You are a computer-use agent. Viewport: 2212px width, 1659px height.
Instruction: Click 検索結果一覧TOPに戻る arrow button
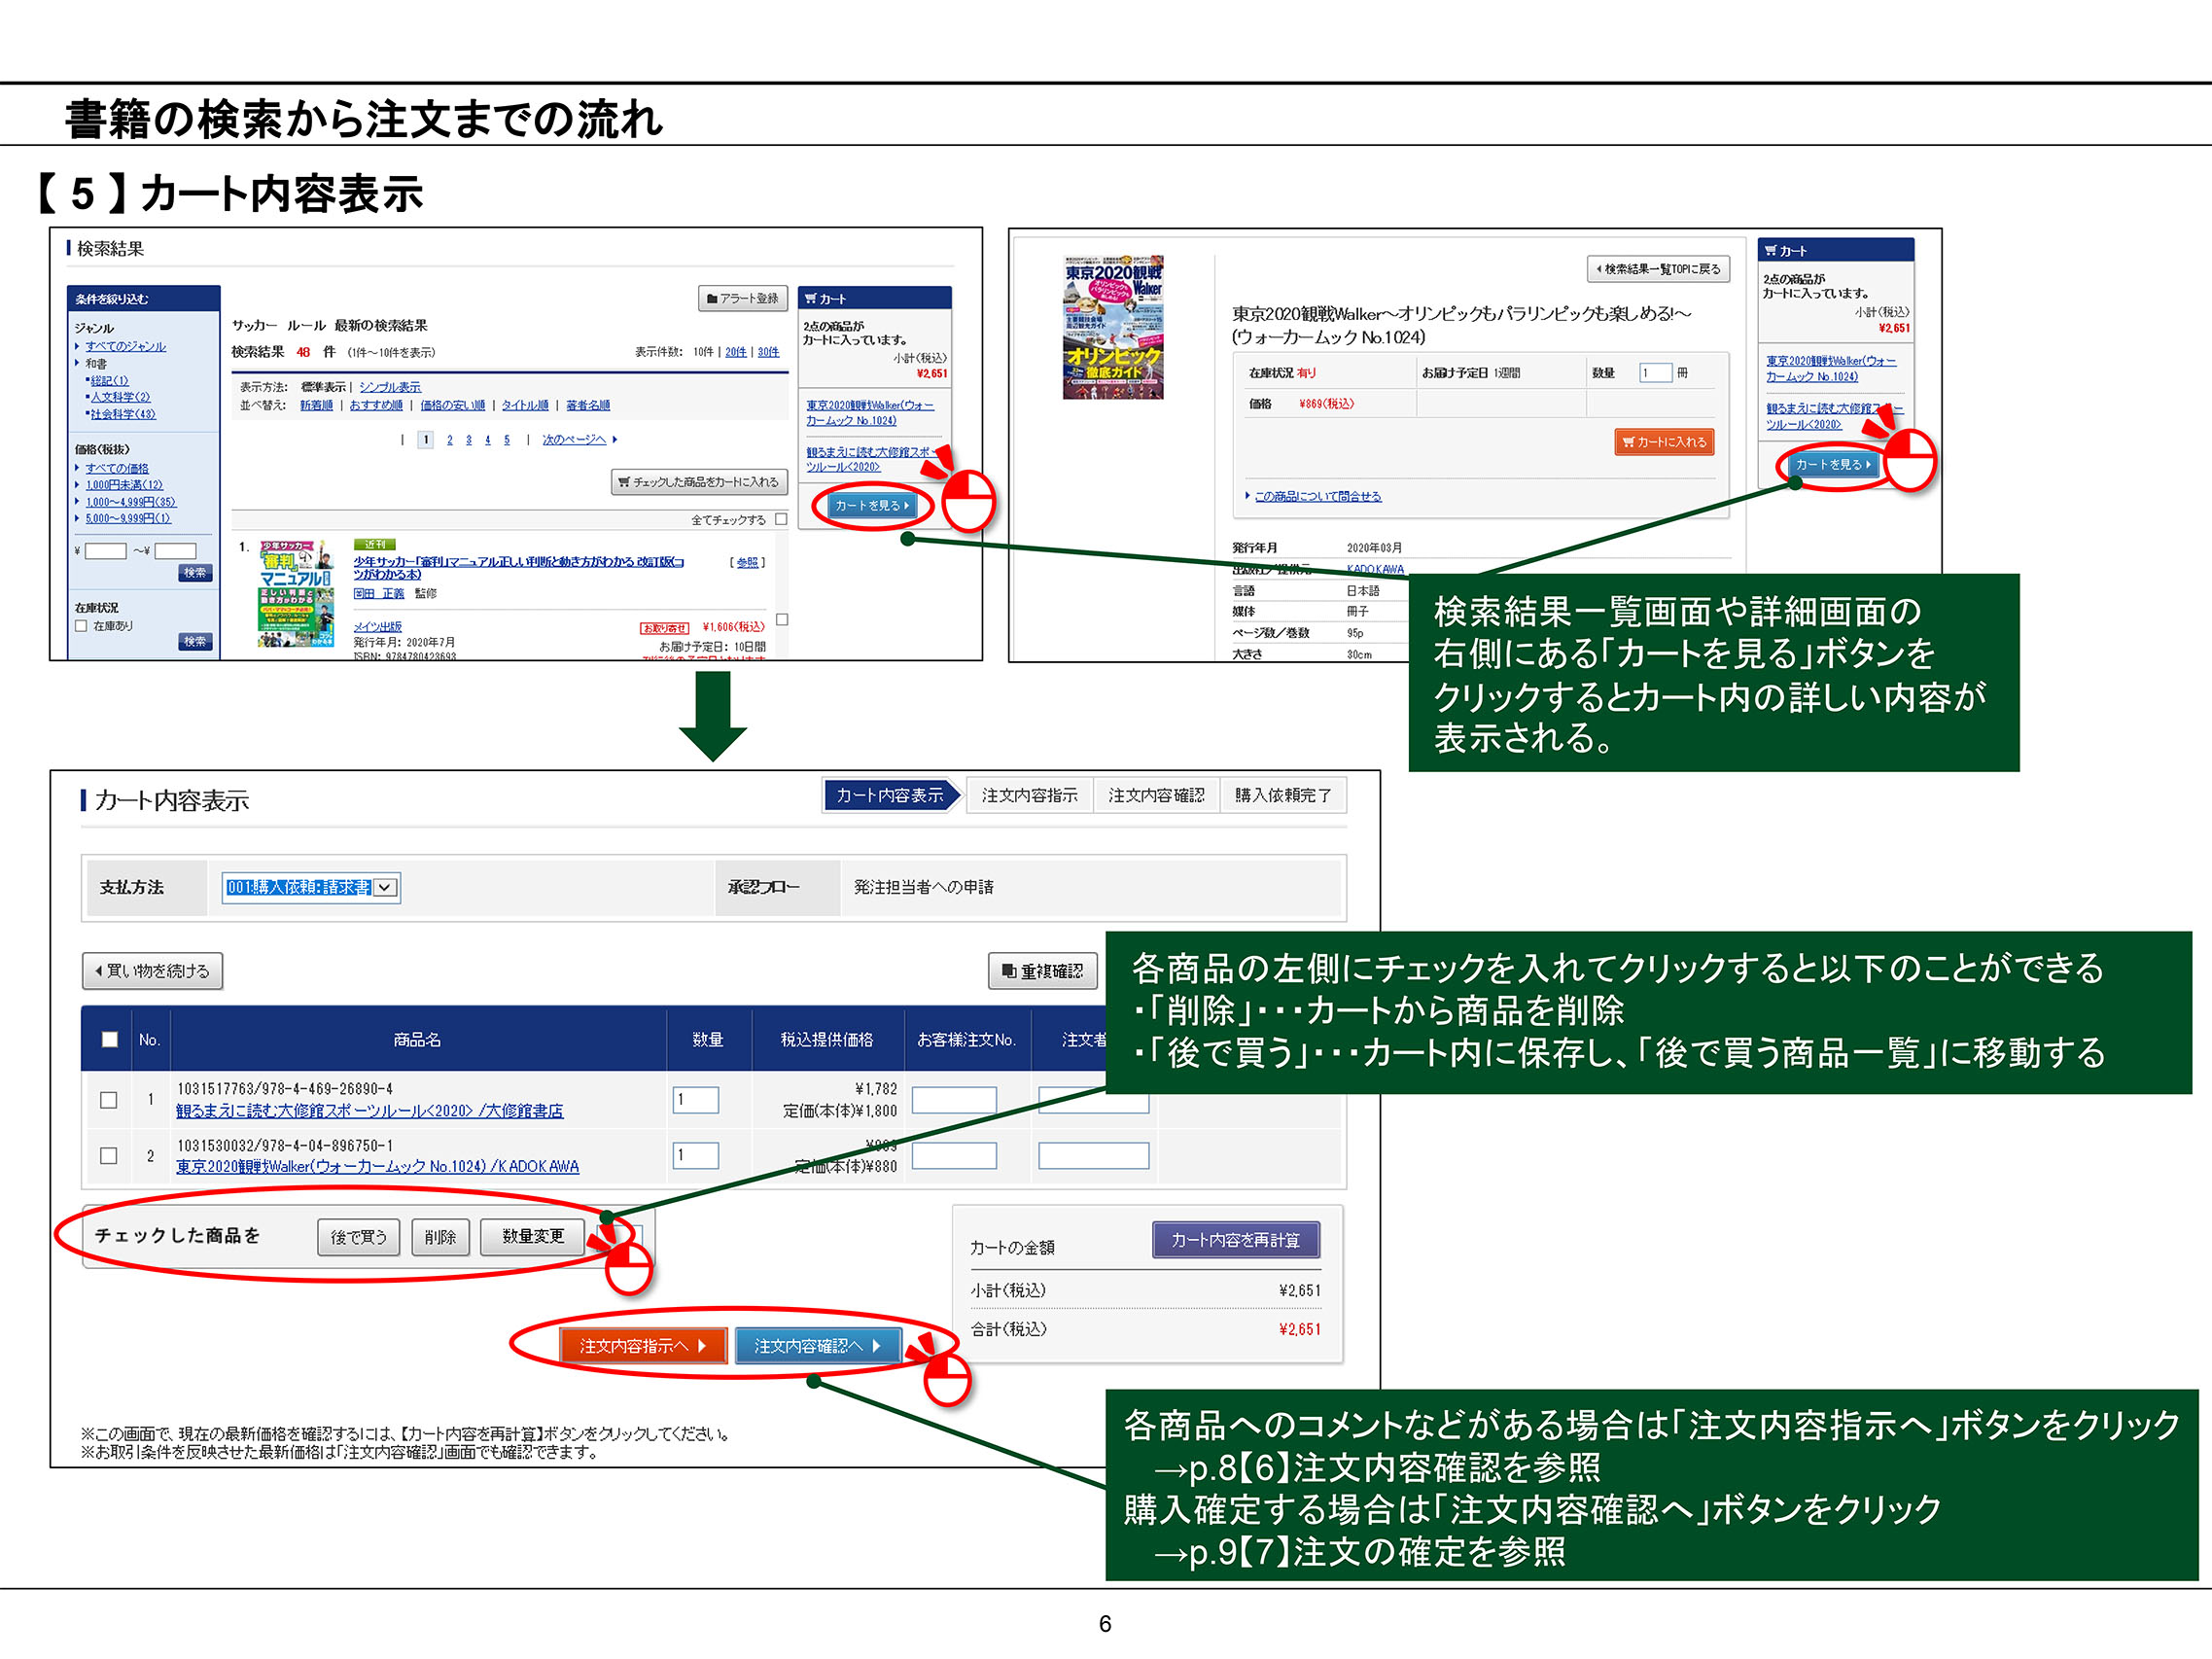pyautogui.click(x=1658, y=269)
